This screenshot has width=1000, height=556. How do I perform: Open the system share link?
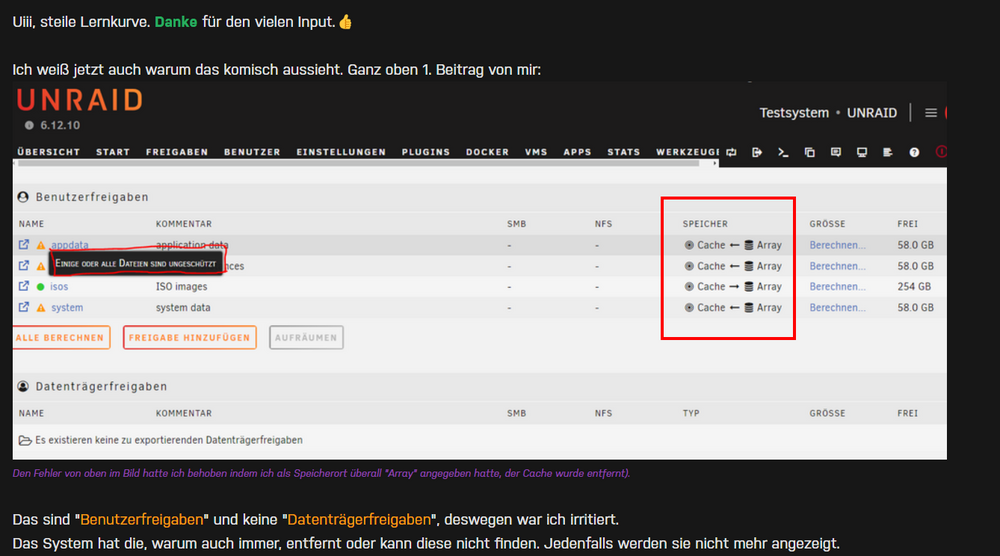(67, 307)
